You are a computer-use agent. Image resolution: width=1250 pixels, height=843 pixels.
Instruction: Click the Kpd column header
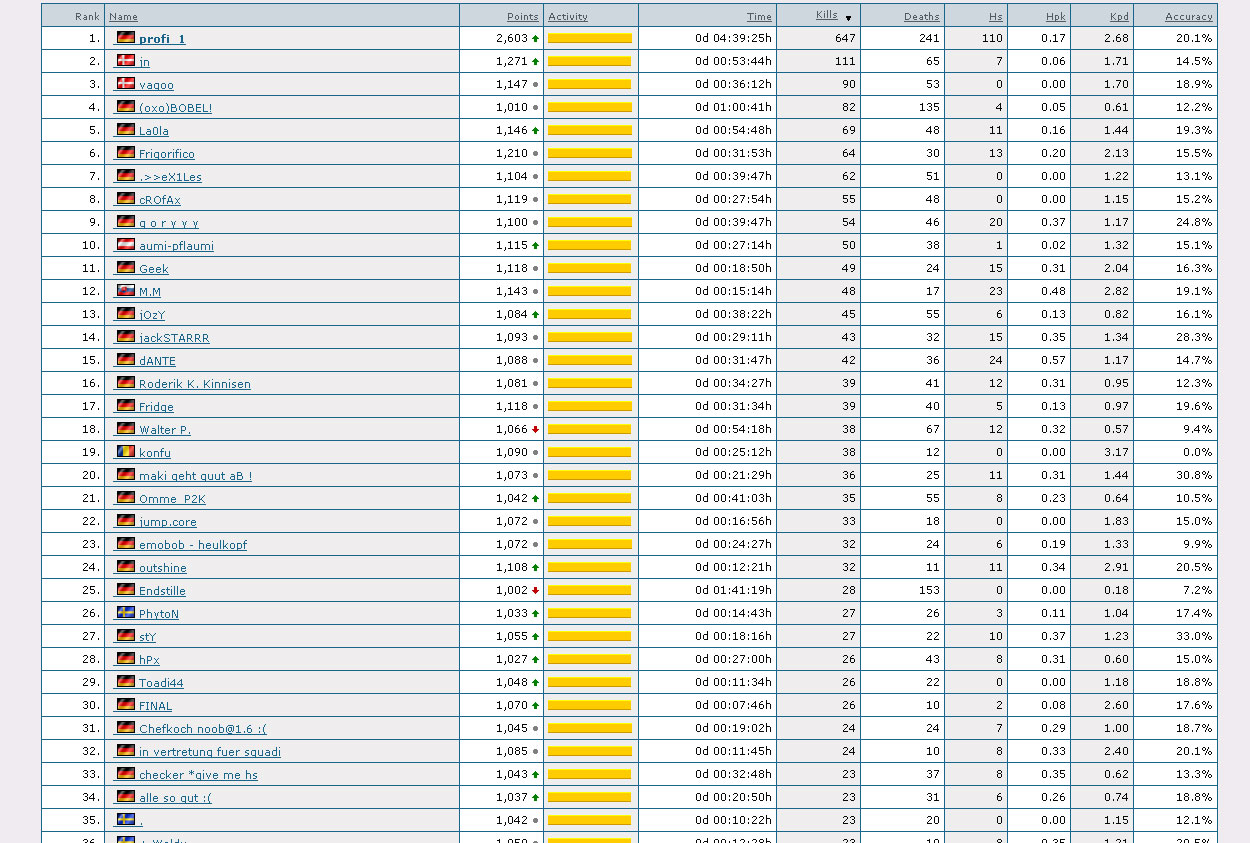click(1119, 16)
